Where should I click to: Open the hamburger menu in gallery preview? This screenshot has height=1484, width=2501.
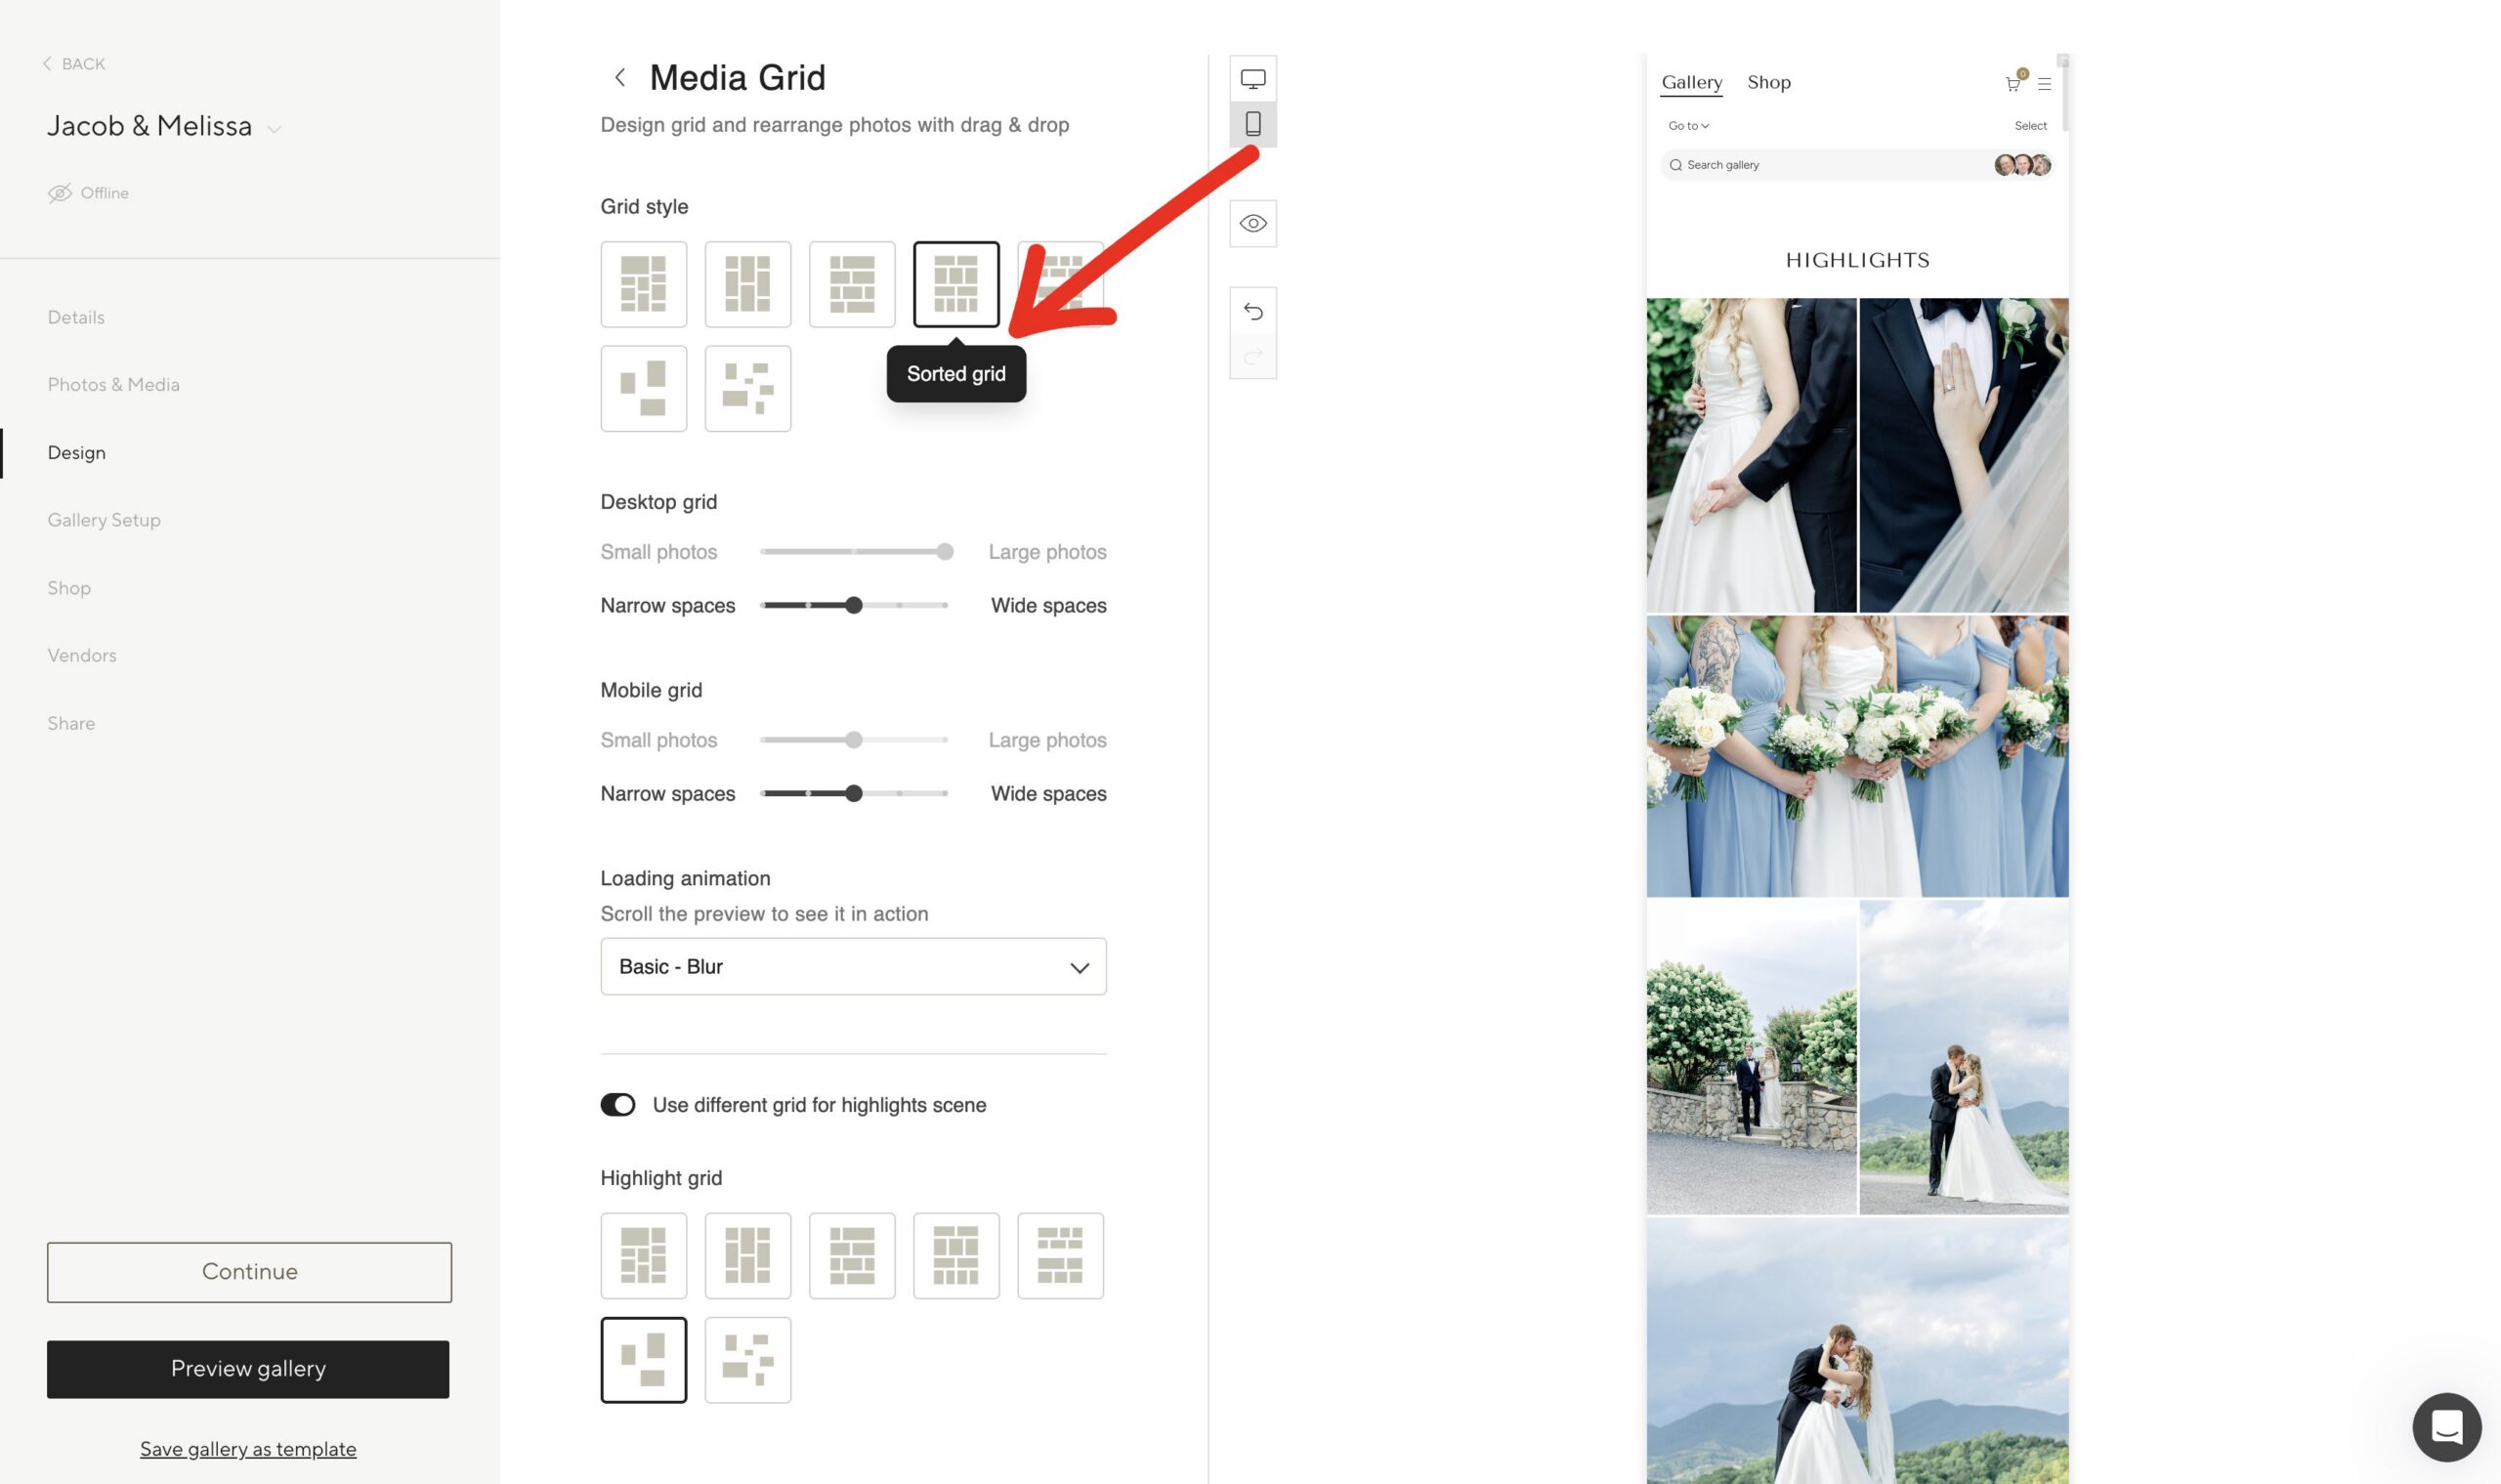tap(2044, 84)
